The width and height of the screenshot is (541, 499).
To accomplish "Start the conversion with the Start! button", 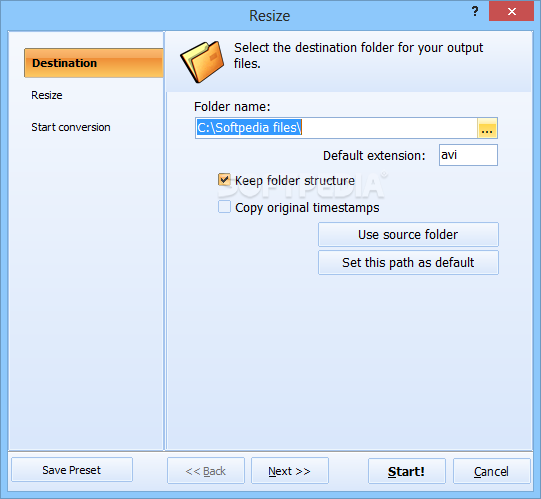I will (406, 471).
